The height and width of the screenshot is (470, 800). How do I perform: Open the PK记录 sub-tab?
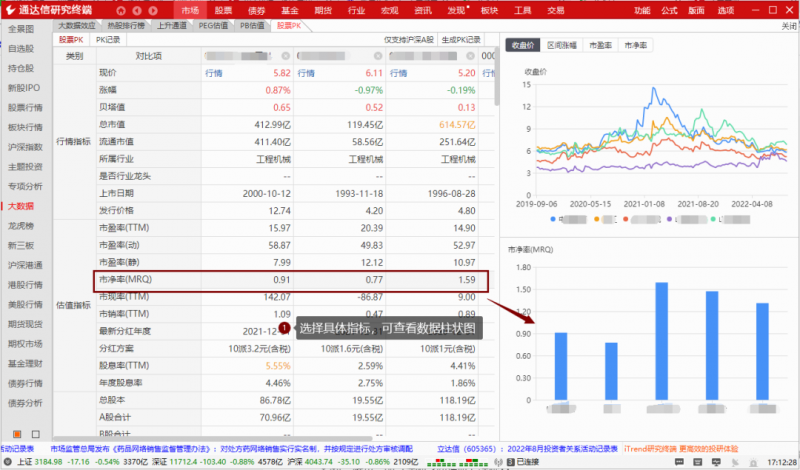click(108, 40)
